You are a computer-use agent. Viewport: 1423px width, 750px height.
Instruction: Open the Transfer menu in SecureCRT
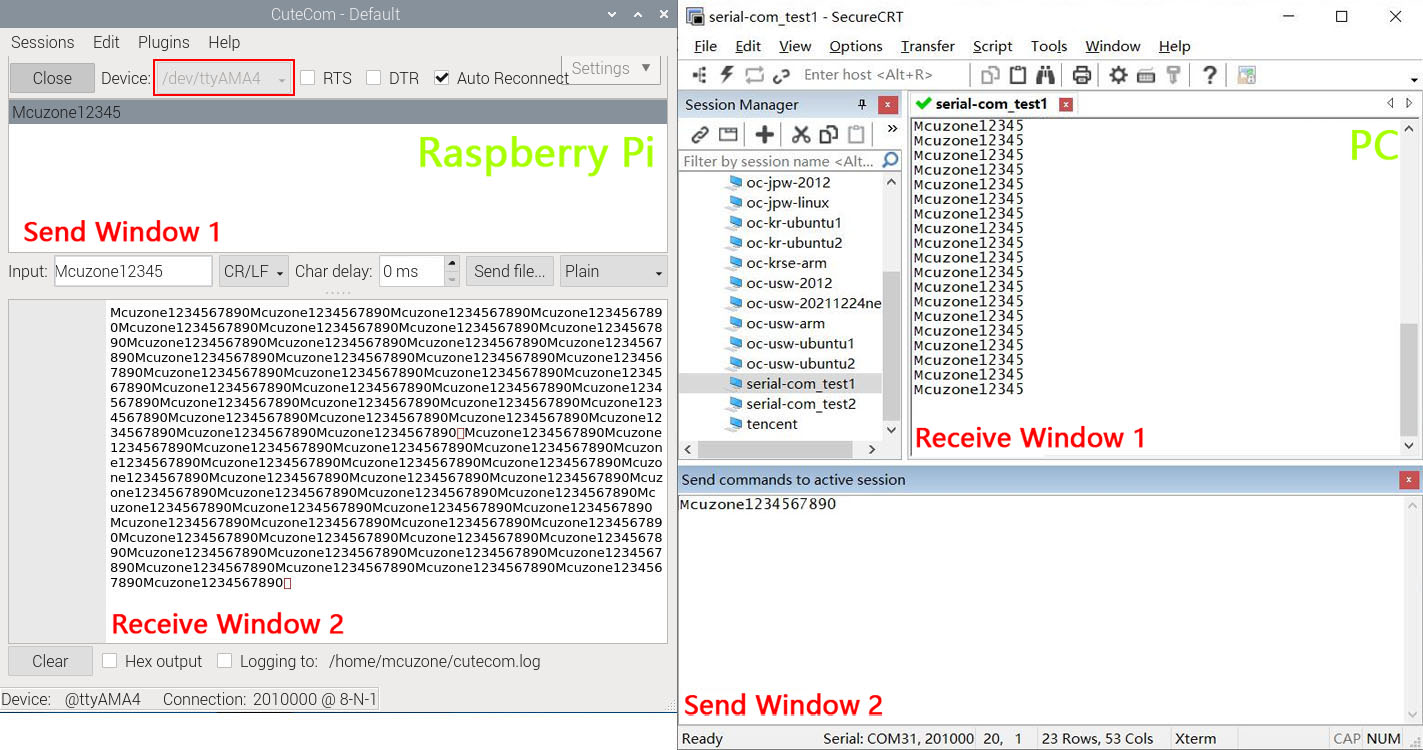927,46
